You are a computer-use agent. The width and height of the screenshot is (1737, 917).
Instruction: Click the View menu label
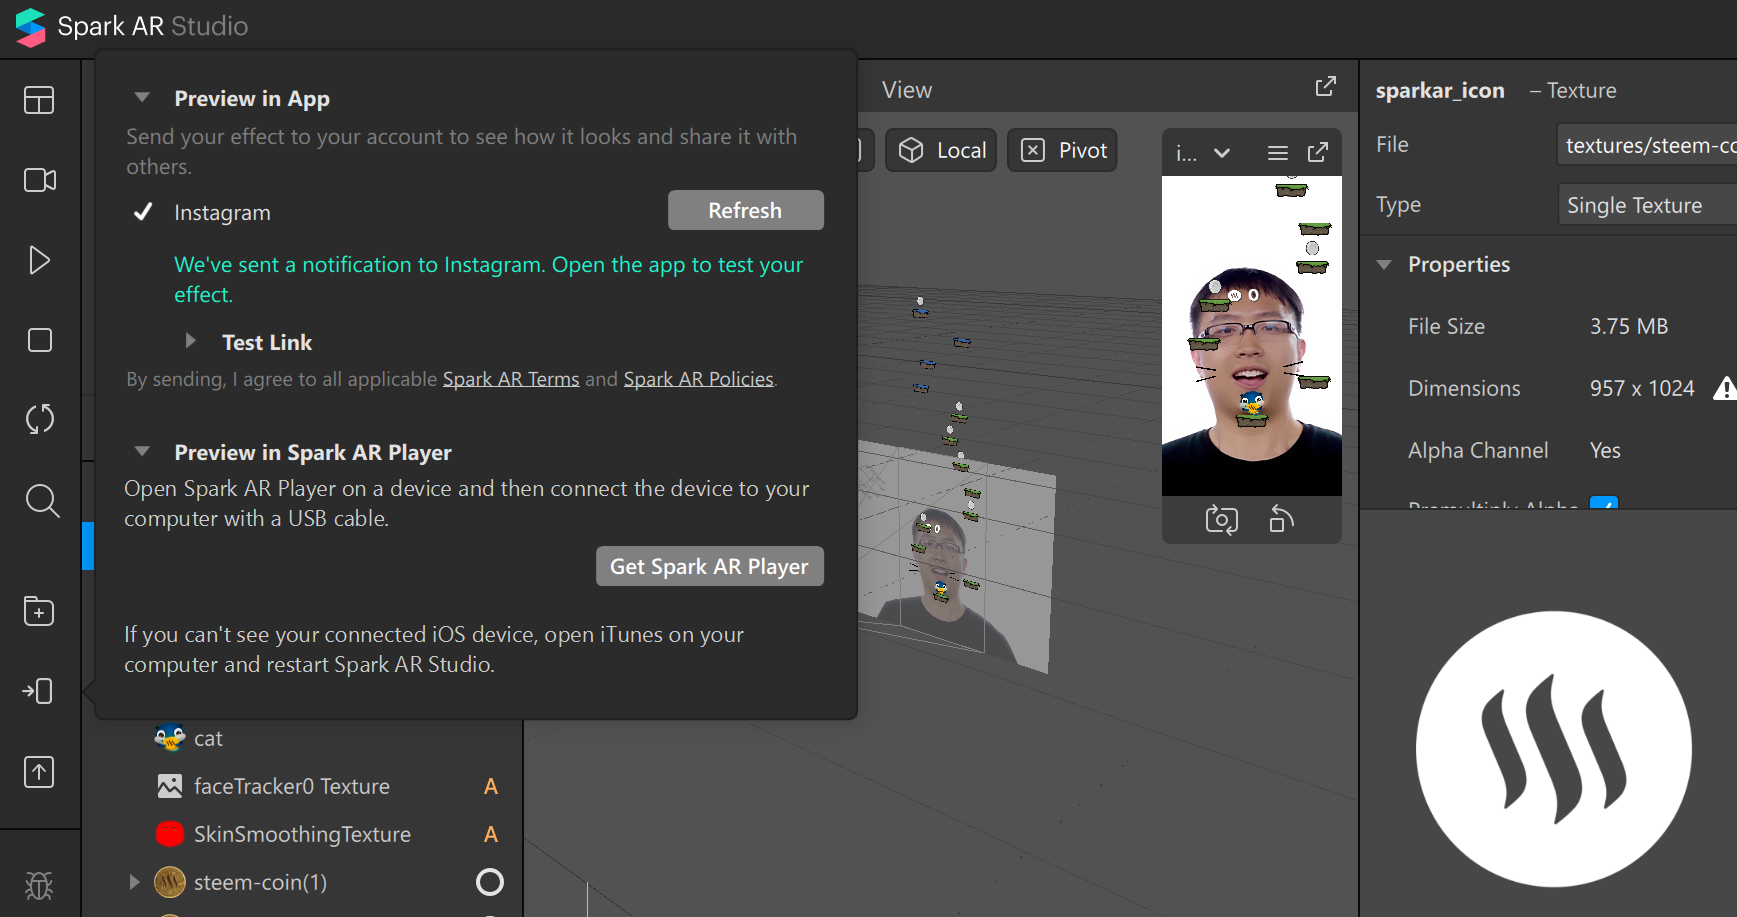(x=907, y=90)
